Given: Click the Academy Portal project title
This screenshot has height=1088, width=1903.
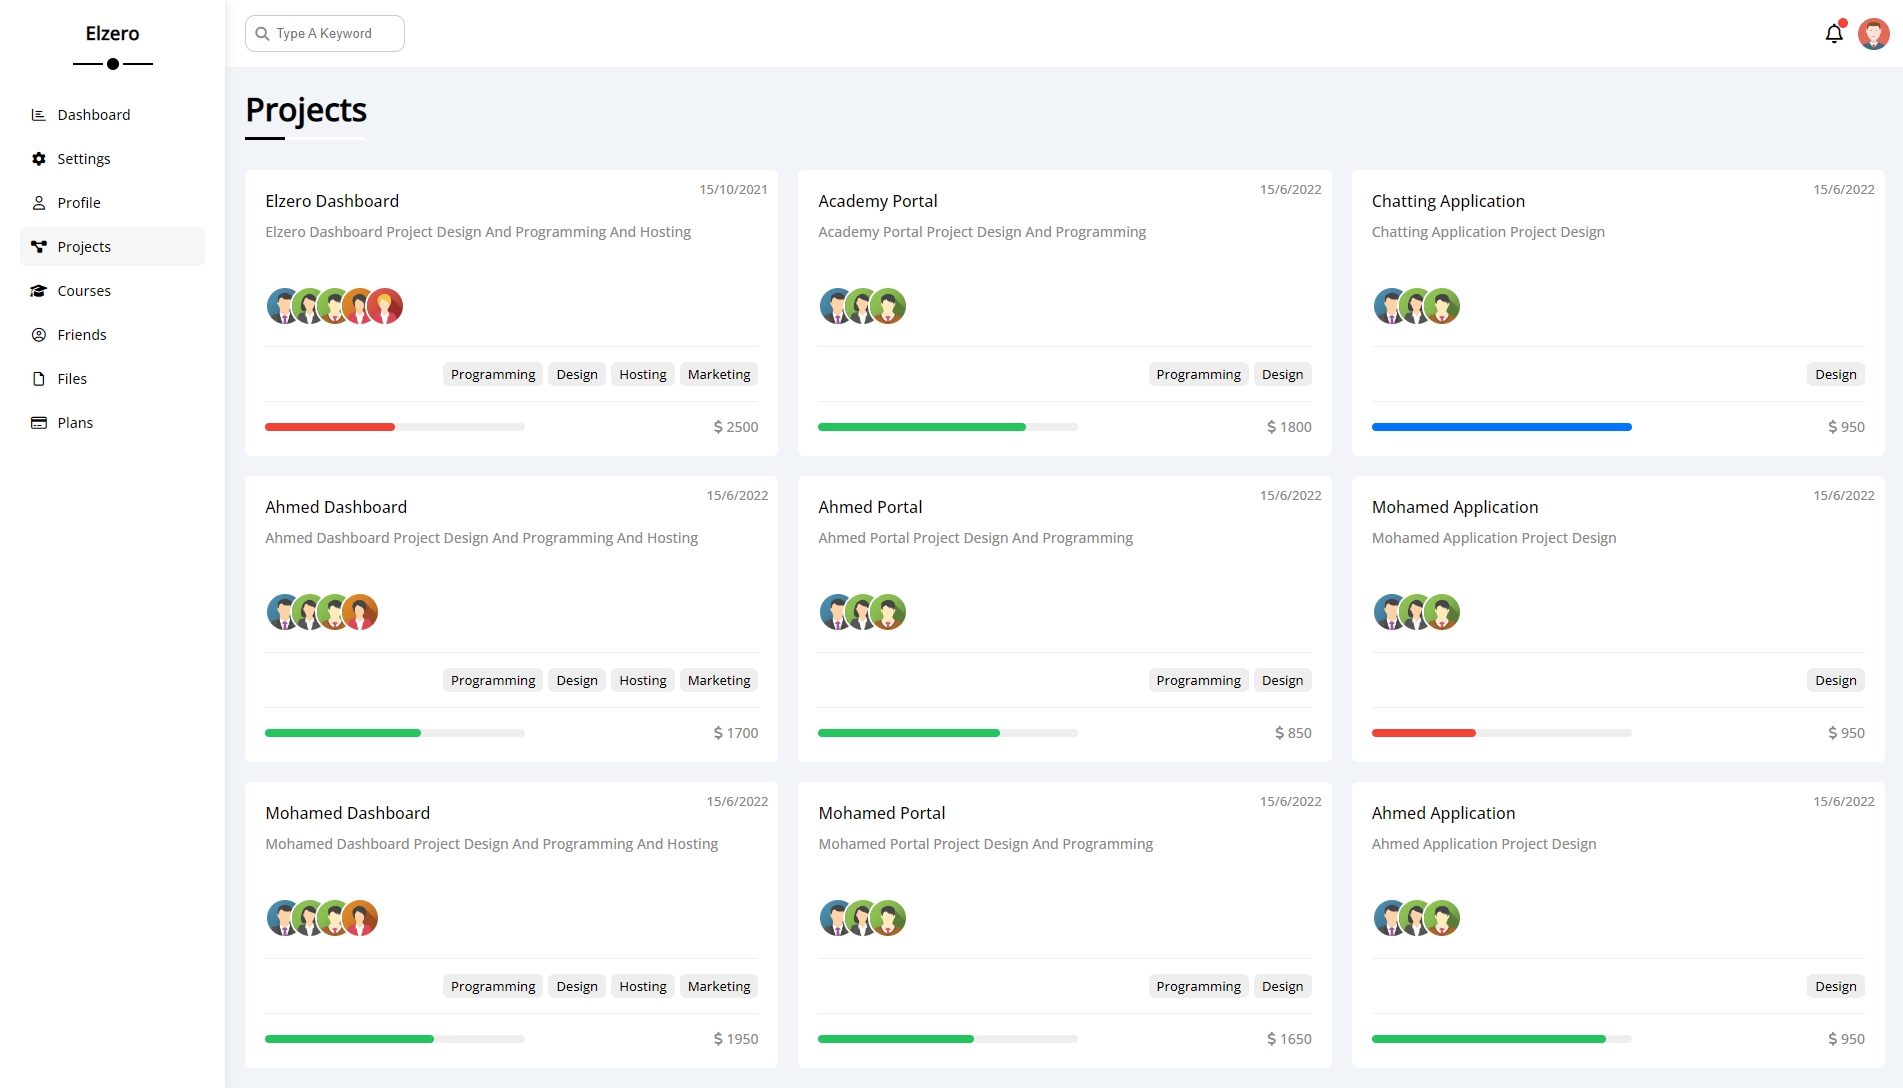Looking at the screenshot, I should [x=878, y=201].
